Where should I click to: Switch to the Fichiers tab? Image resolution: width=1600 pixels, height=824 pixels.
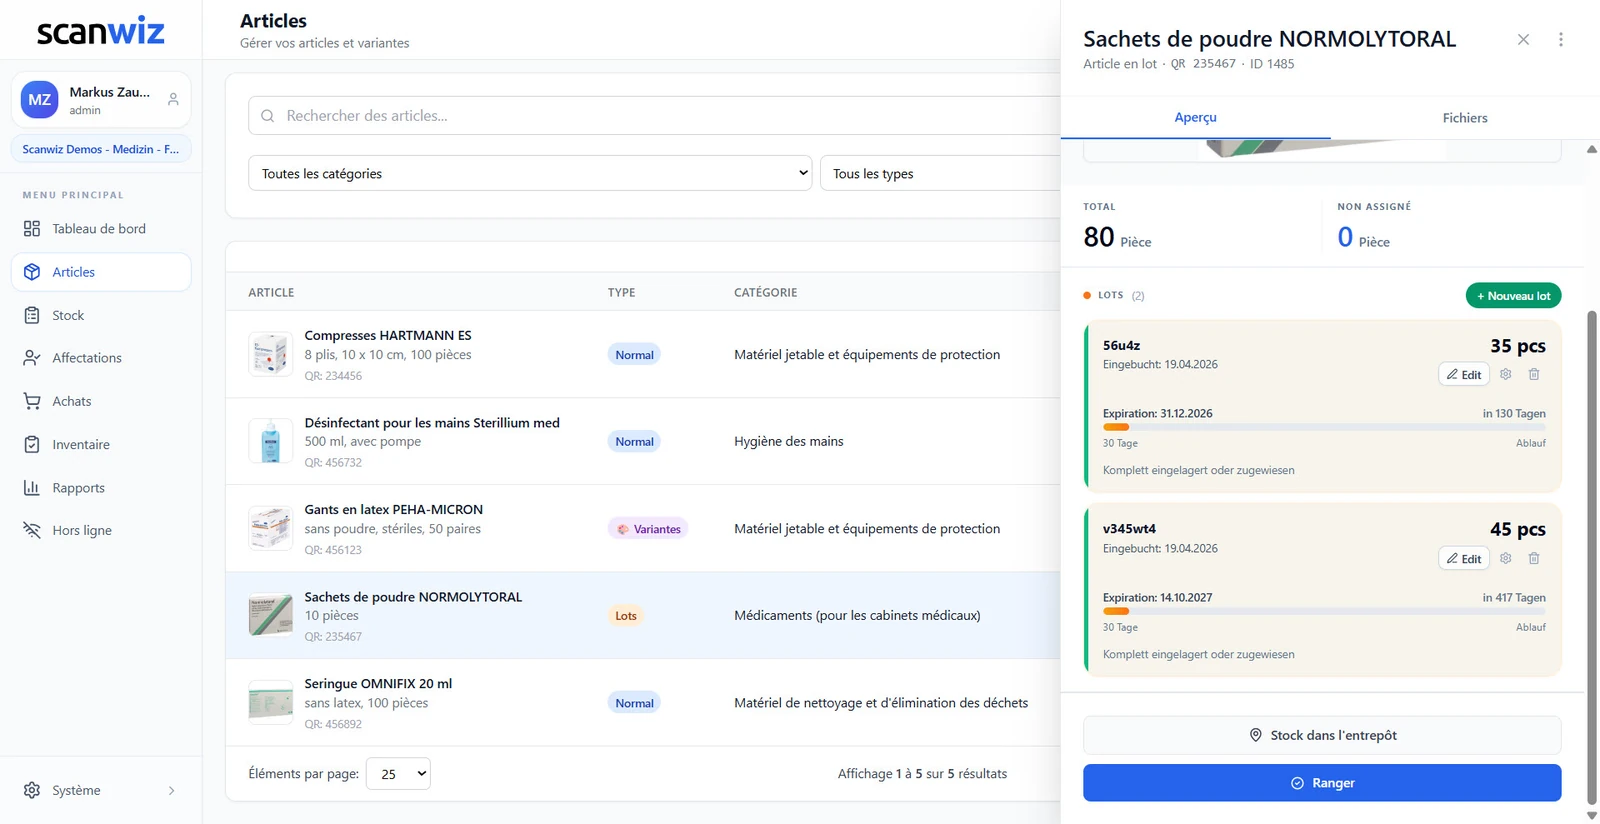(x=1465, y=118)
